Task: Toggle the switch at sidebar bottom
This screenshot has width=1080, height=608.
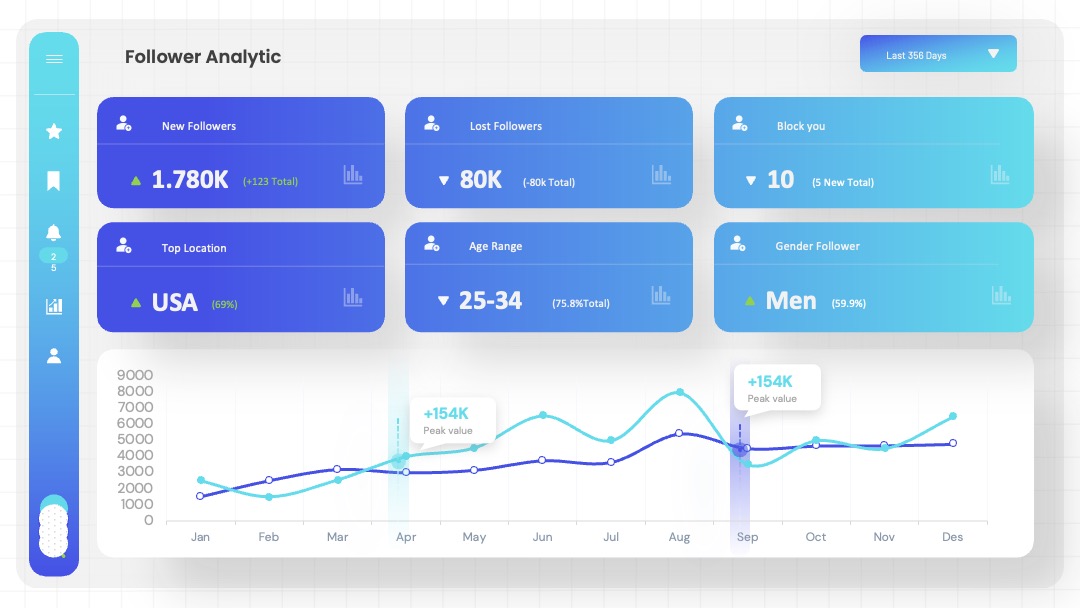Action: [54, 527]
